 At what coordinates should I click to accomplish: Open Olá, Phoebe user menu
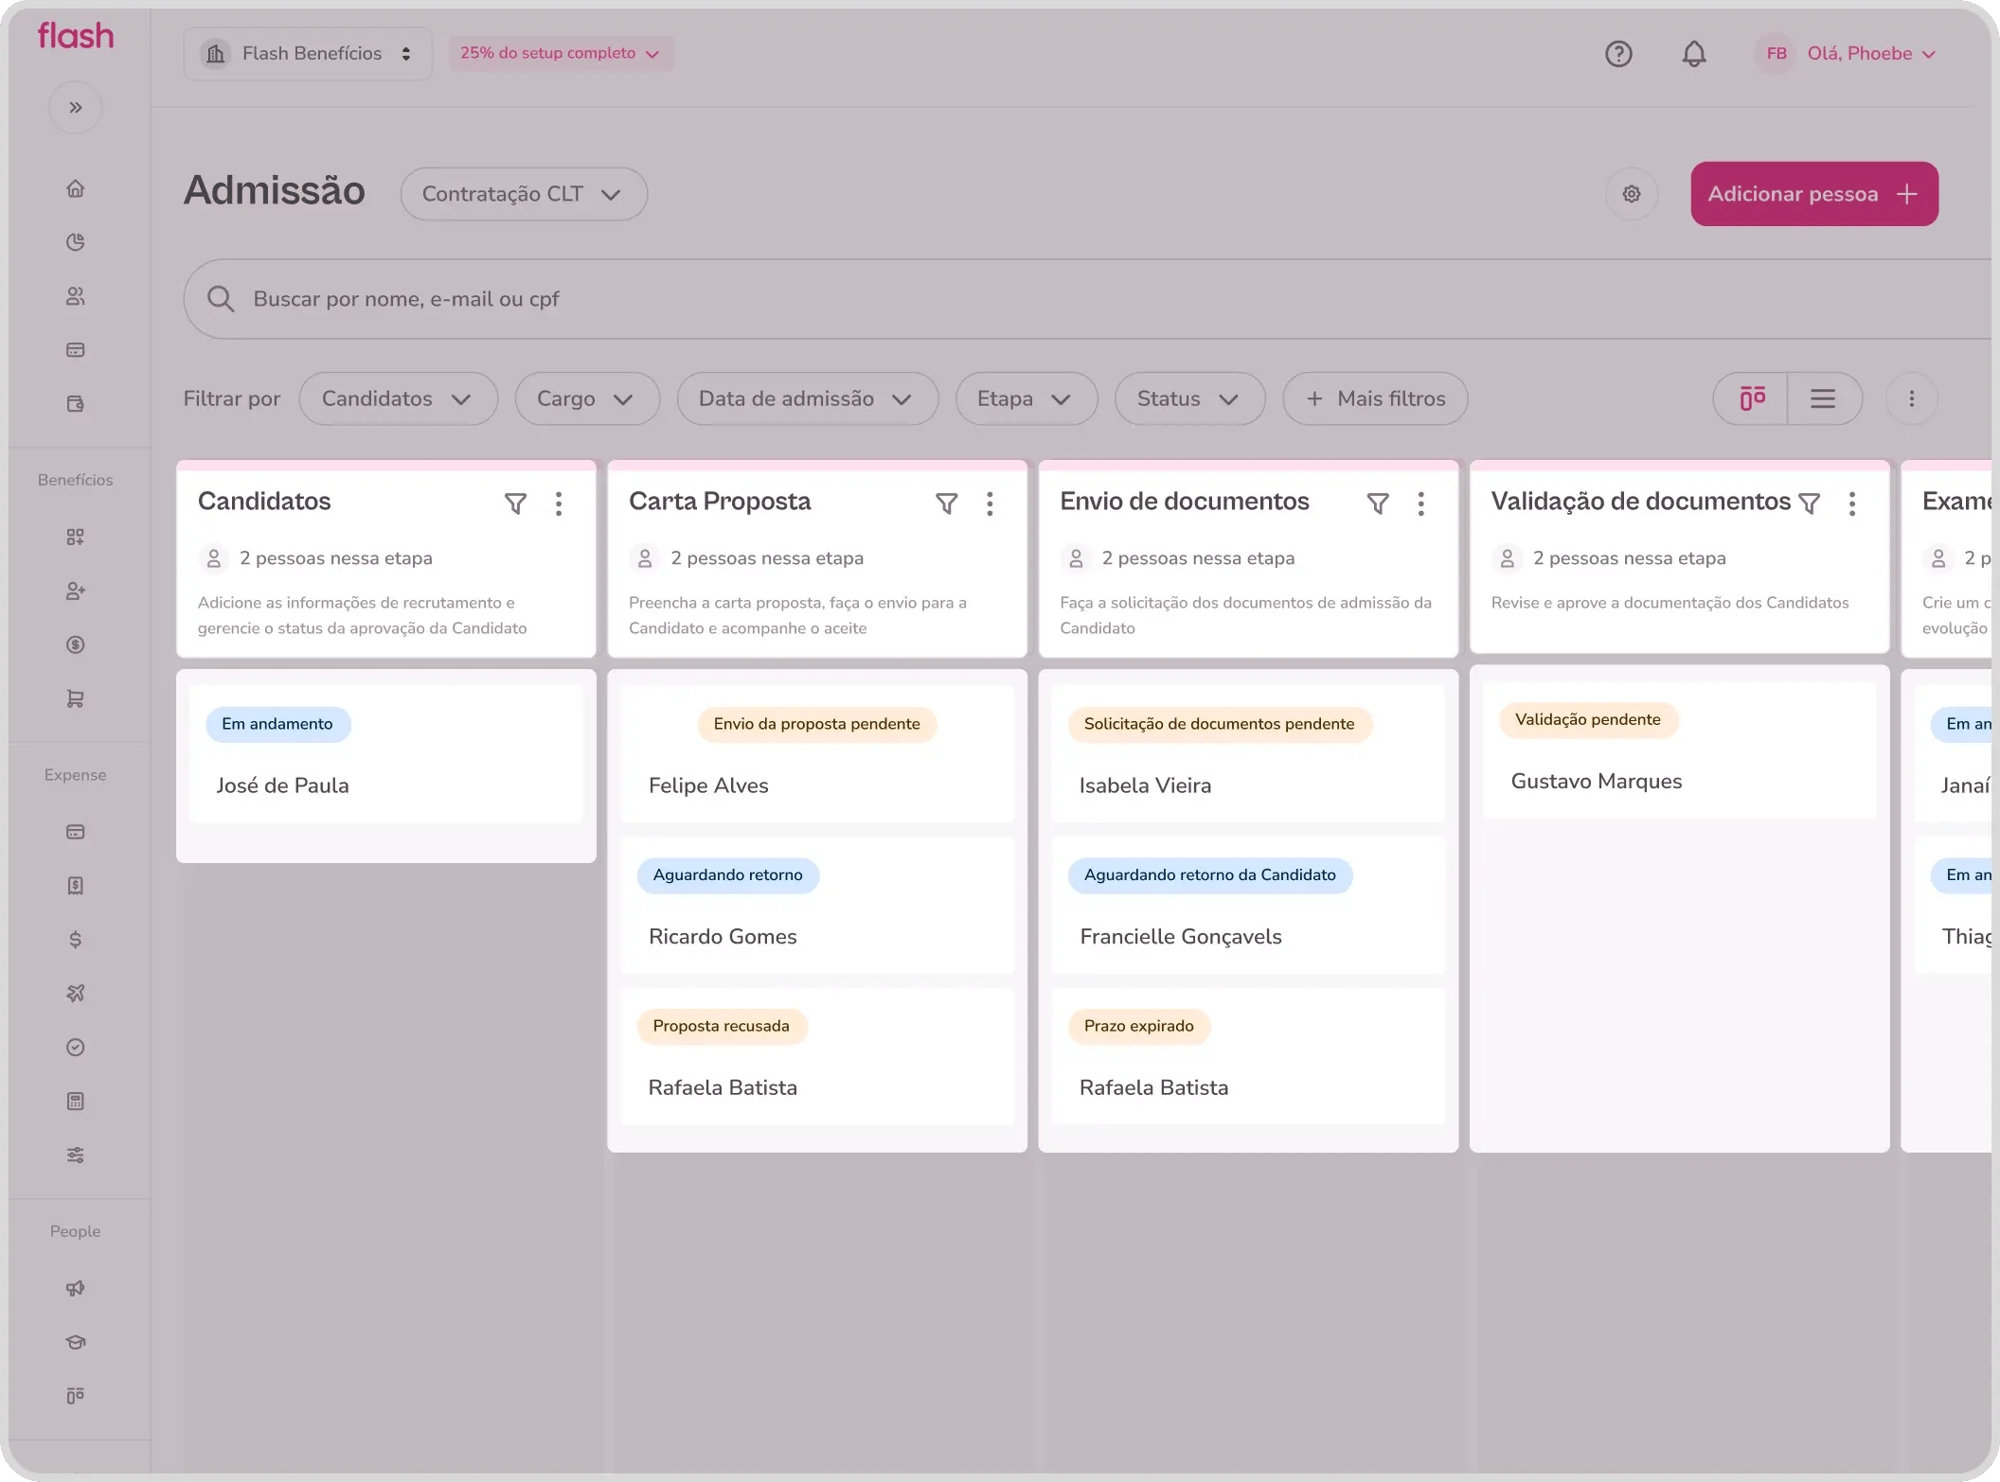tap(1848, 54)
